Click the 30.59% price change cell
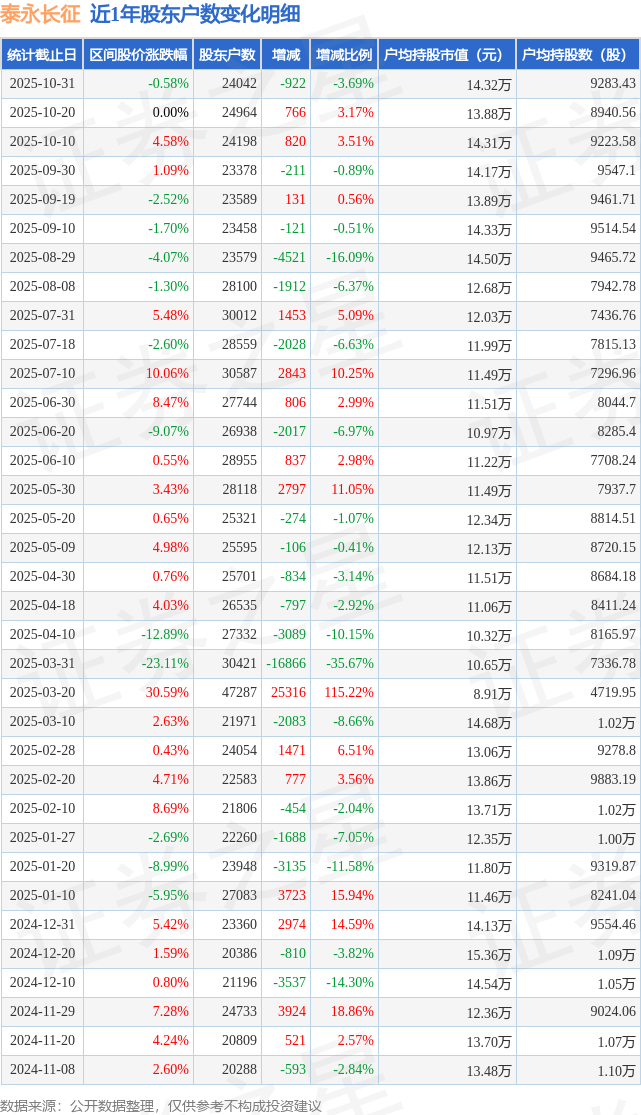The width and height of the screenshot is (641, 1115). coord(167,693)
